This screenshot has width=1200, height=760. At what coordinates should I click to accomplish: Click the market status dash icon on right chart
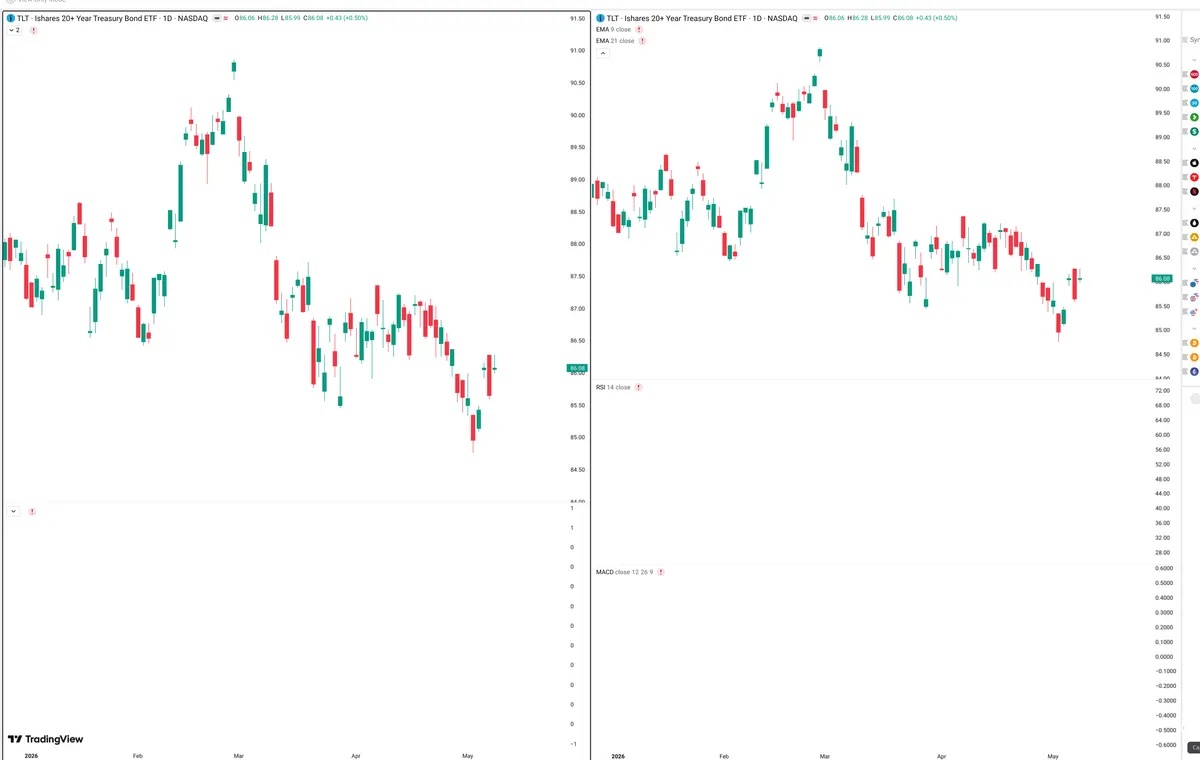[x=807, y=19]
